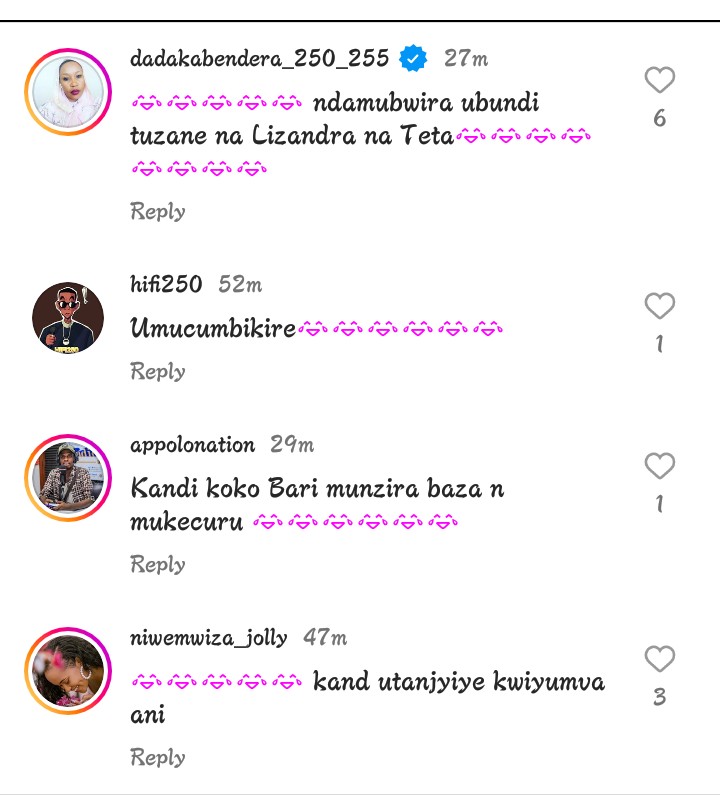Reply to dadakabendera_250_255's comment

coord(158,211)
